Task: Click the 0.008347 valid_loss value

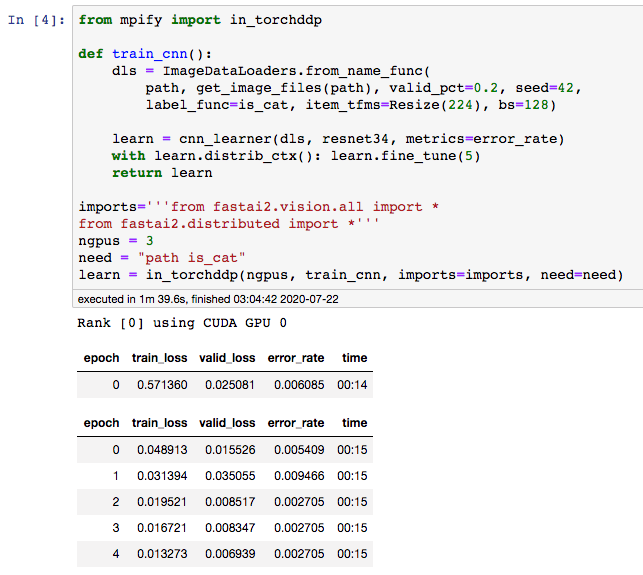Action: (x=230, y=529)
